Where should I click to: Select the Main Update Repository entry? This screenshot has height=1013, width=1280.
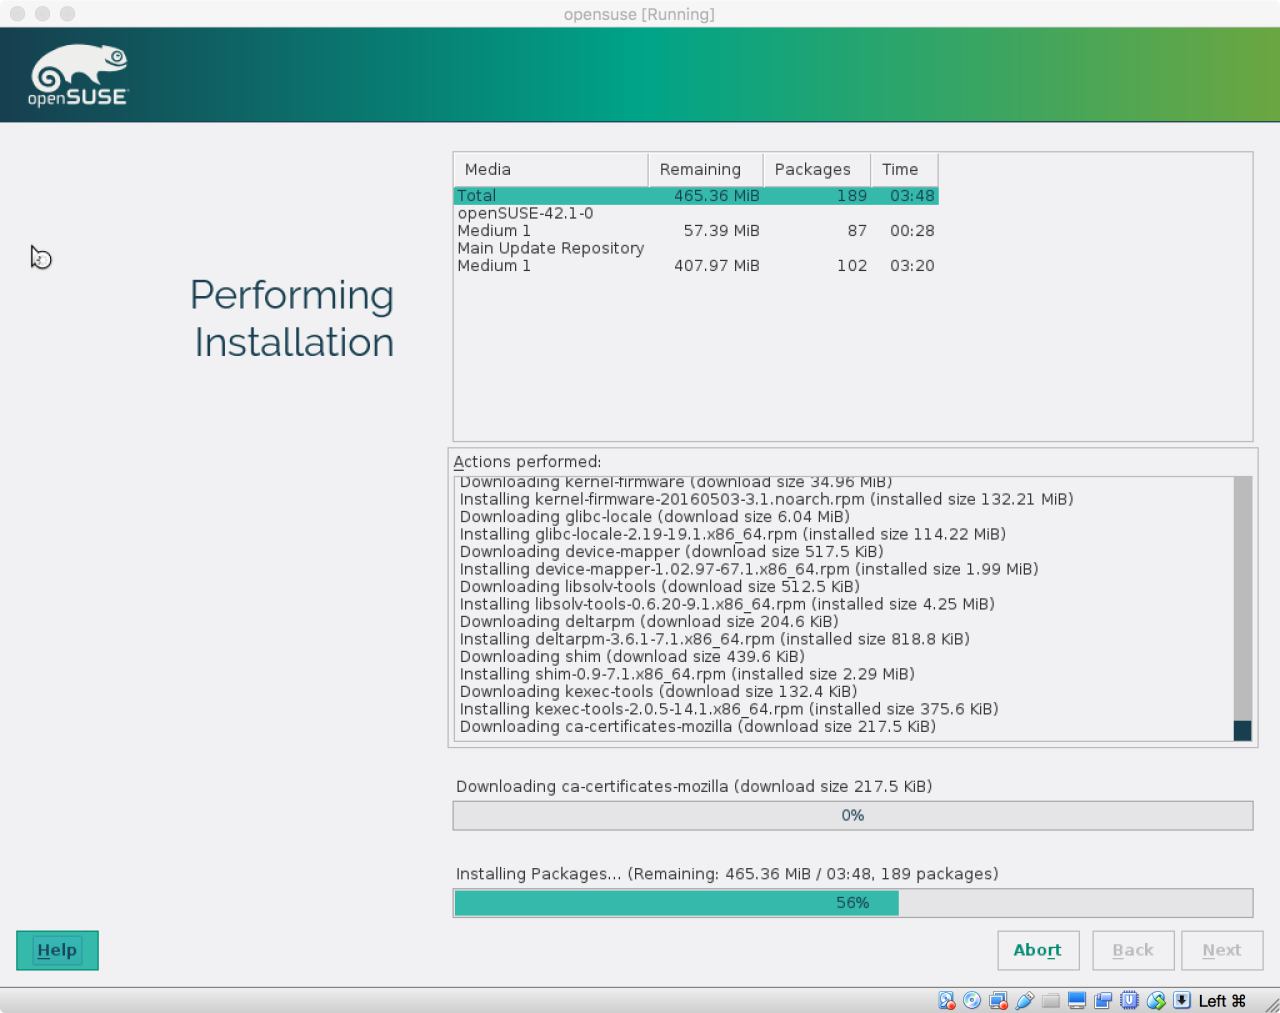point(551,248)
